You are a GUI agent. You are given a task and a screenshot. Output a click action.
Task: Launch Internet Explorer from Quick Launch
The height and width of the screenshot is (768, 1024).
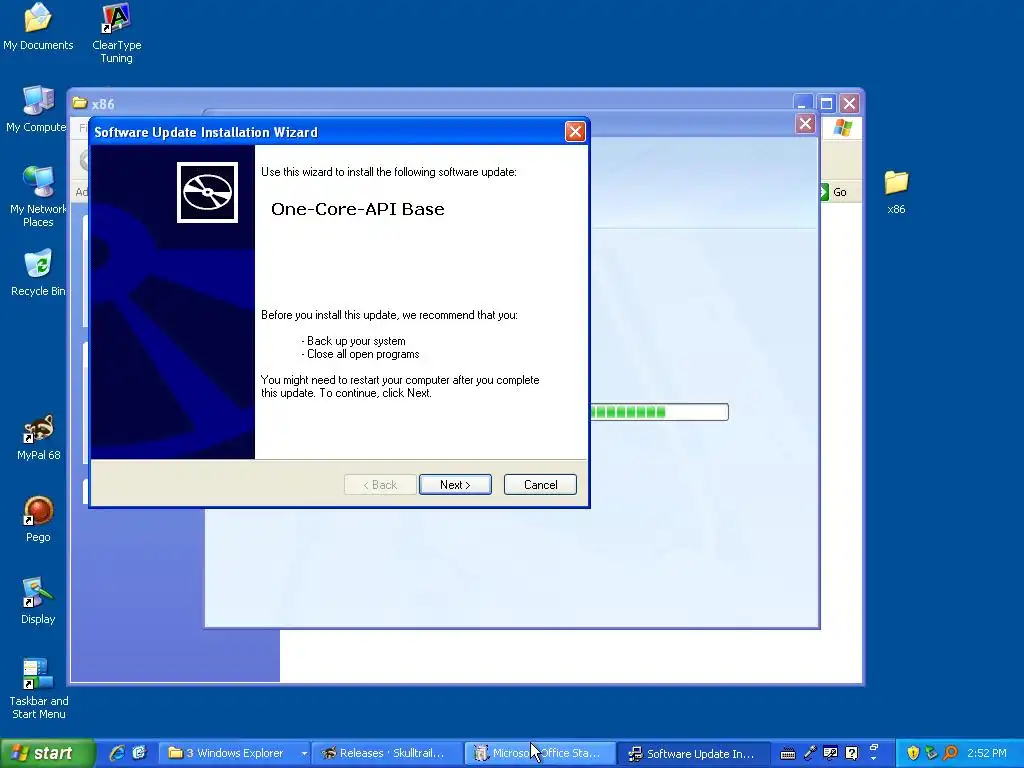pyautogui.click(x=117, y=753)
